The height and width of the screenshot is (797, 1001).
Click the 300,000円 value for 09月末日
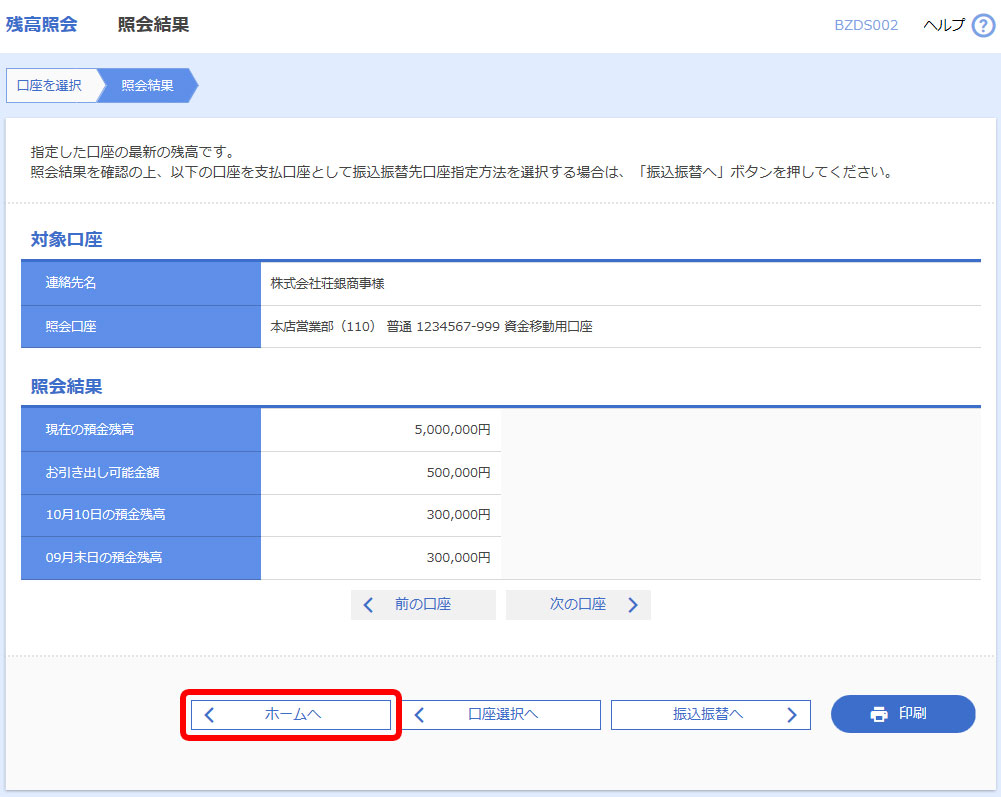point(458,558)
